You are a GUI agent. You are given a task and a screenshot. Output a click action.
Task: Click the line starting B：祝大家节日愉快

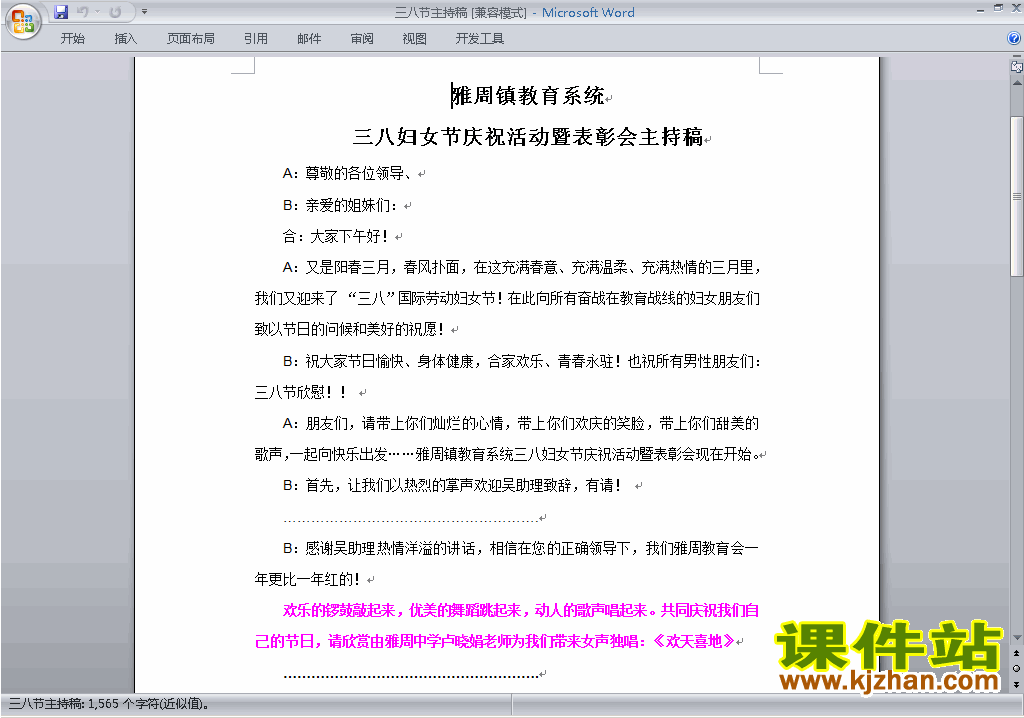pos(522,361)
